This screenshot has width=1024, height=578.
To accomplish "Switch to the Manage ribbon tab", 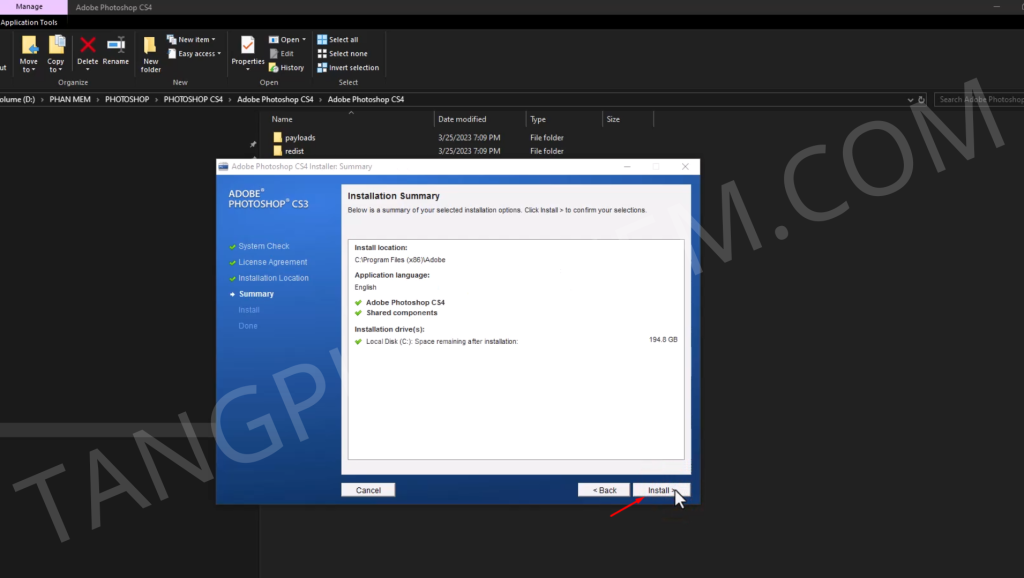I will pos(29,7).
